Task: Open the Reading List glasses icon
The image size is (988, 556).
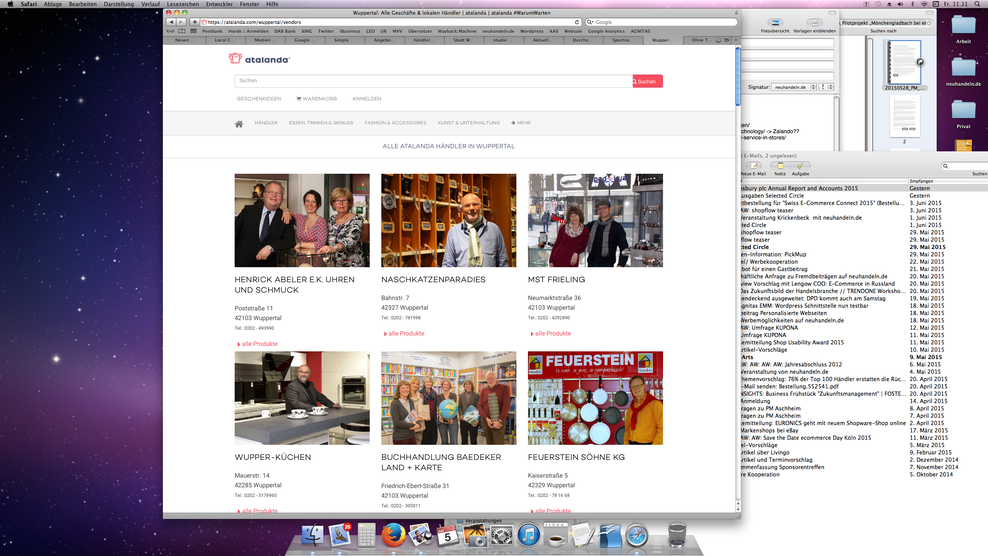Action: click(170, 31)
